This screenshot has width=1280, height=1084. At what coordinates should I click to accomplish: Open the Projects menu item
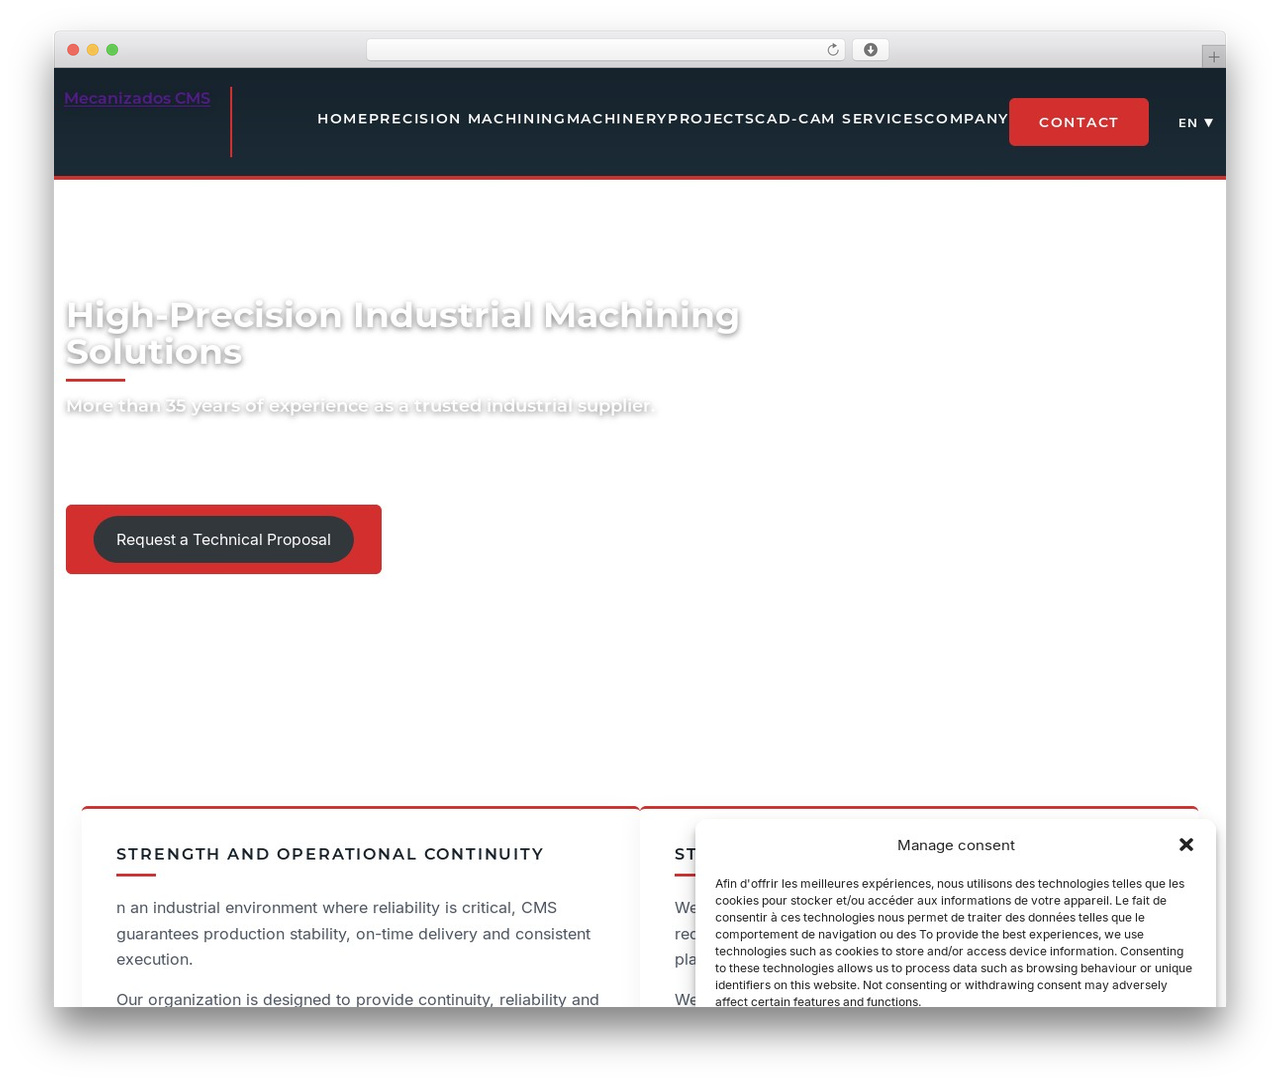coord(711,119)
